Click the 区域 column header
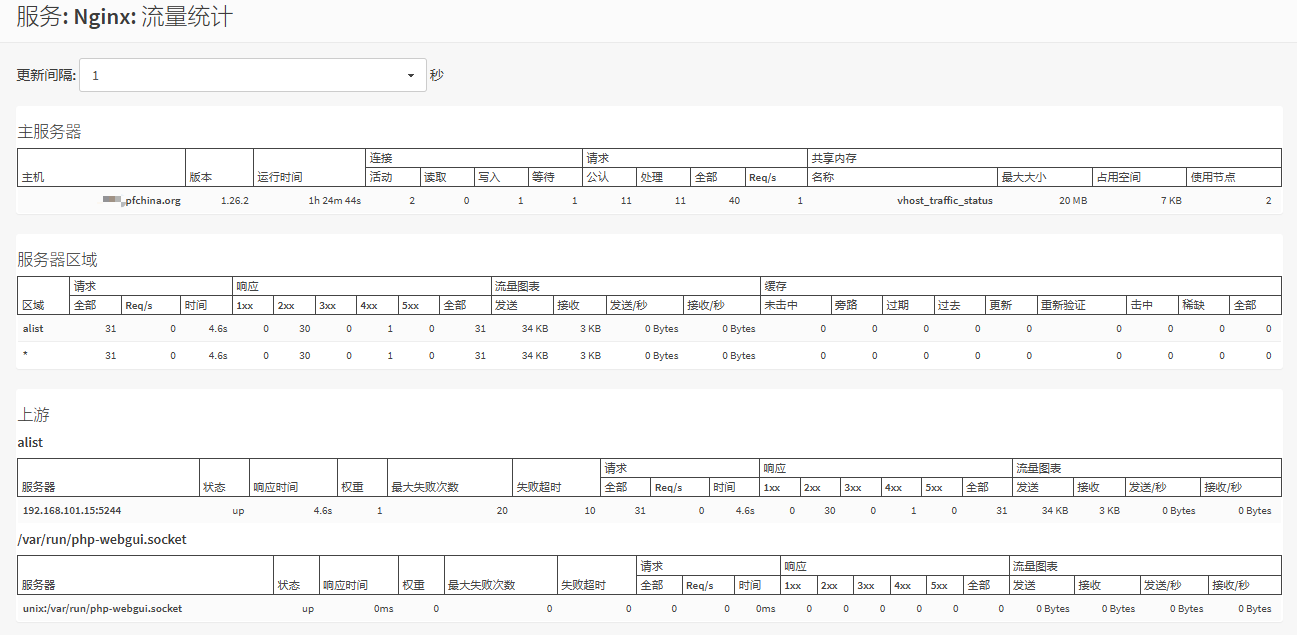Viewport: 1297px width, 635px height. pos(33,305)
